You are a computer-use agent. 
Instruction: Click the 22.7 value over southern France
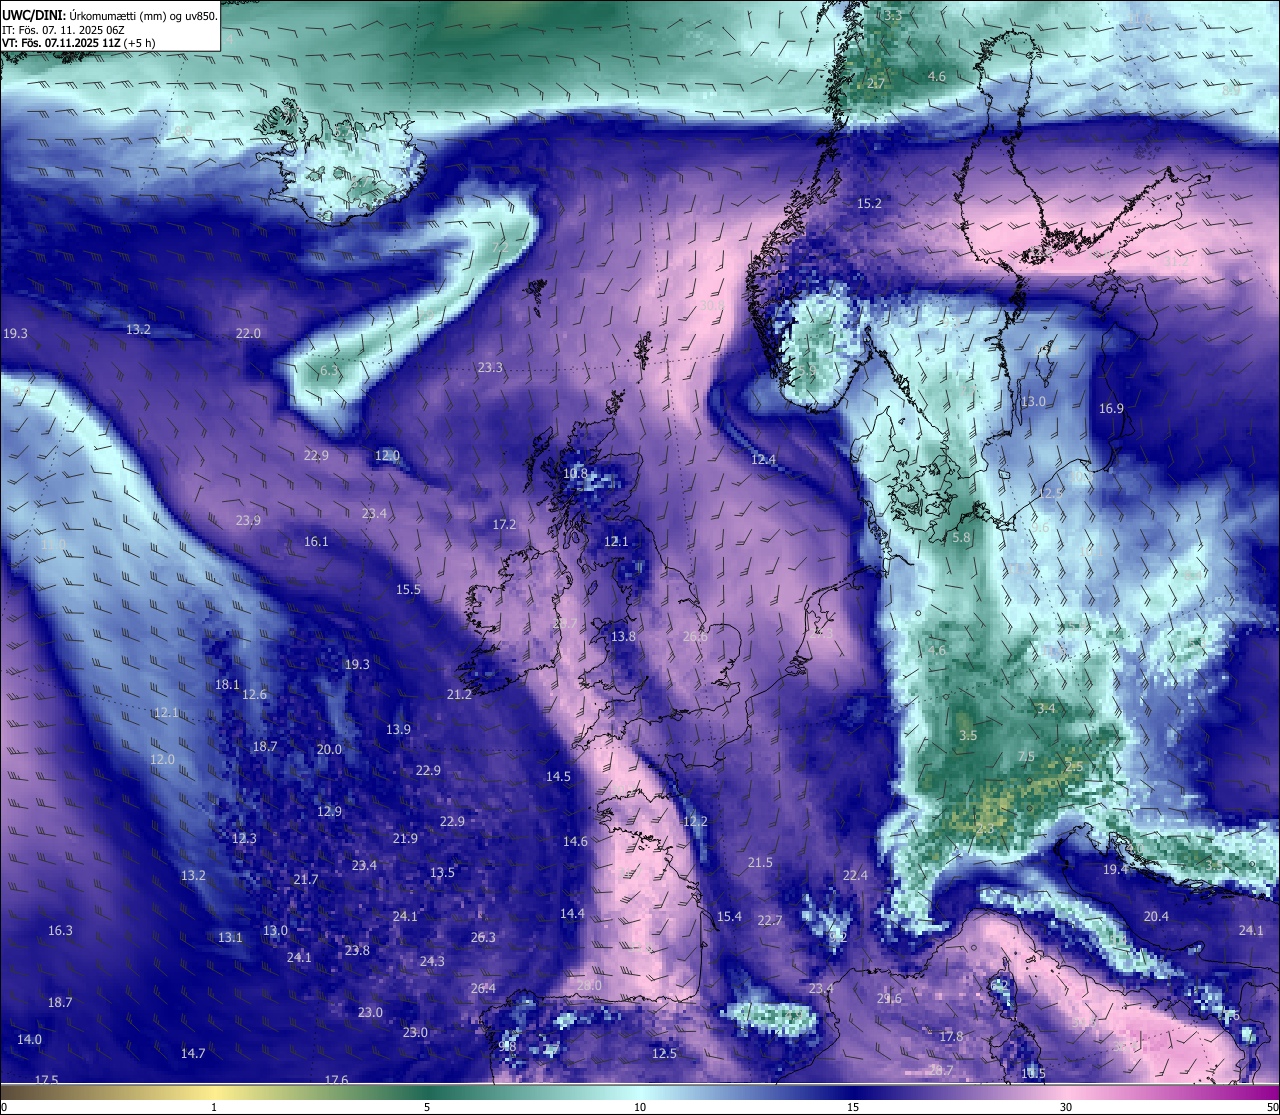[769, 920]
